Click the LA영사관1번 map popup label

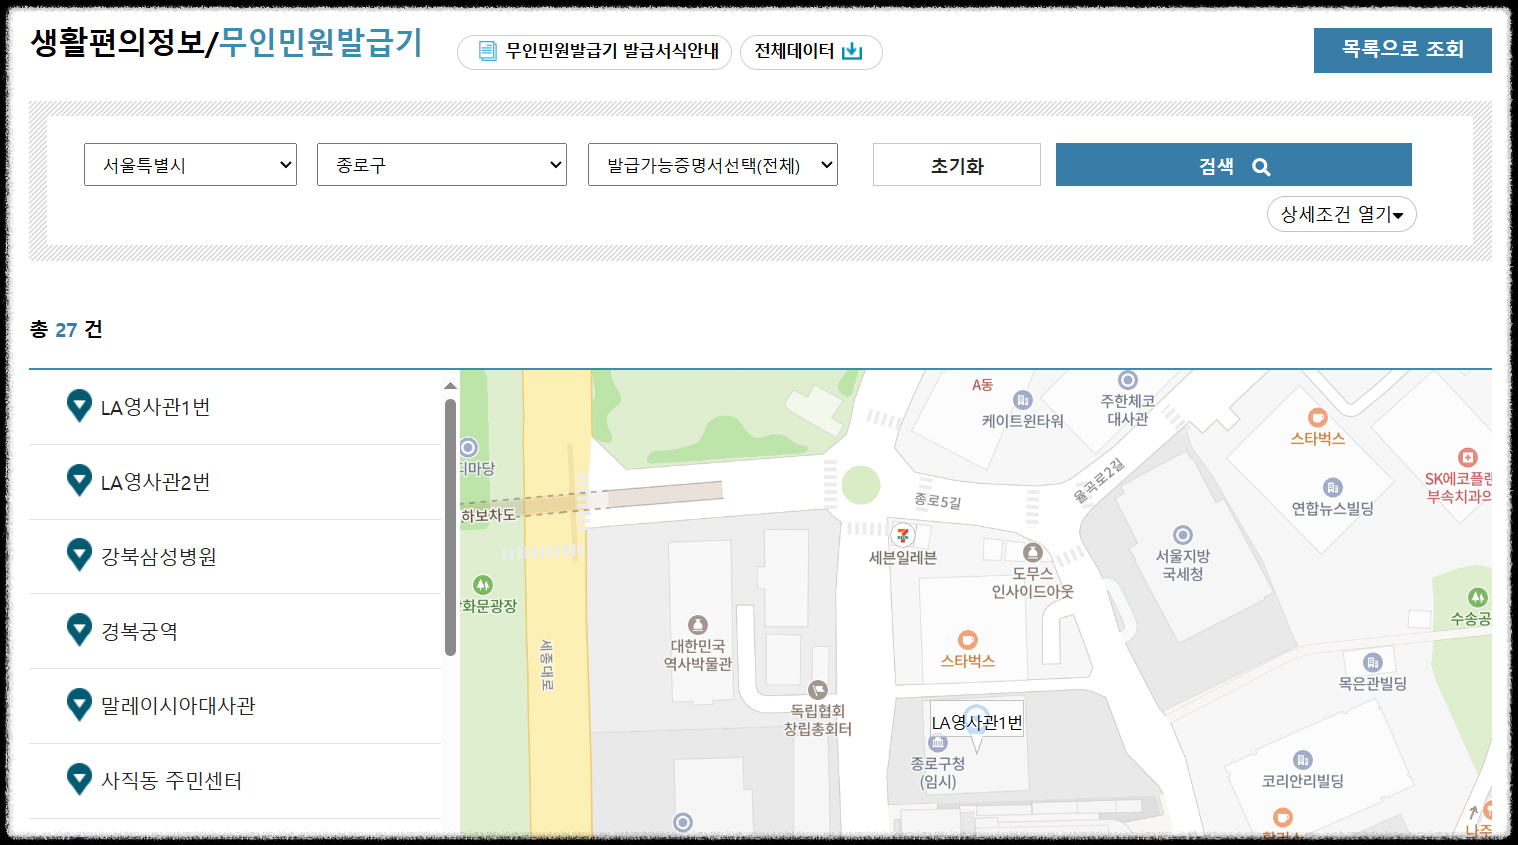[x=977, y=722]
